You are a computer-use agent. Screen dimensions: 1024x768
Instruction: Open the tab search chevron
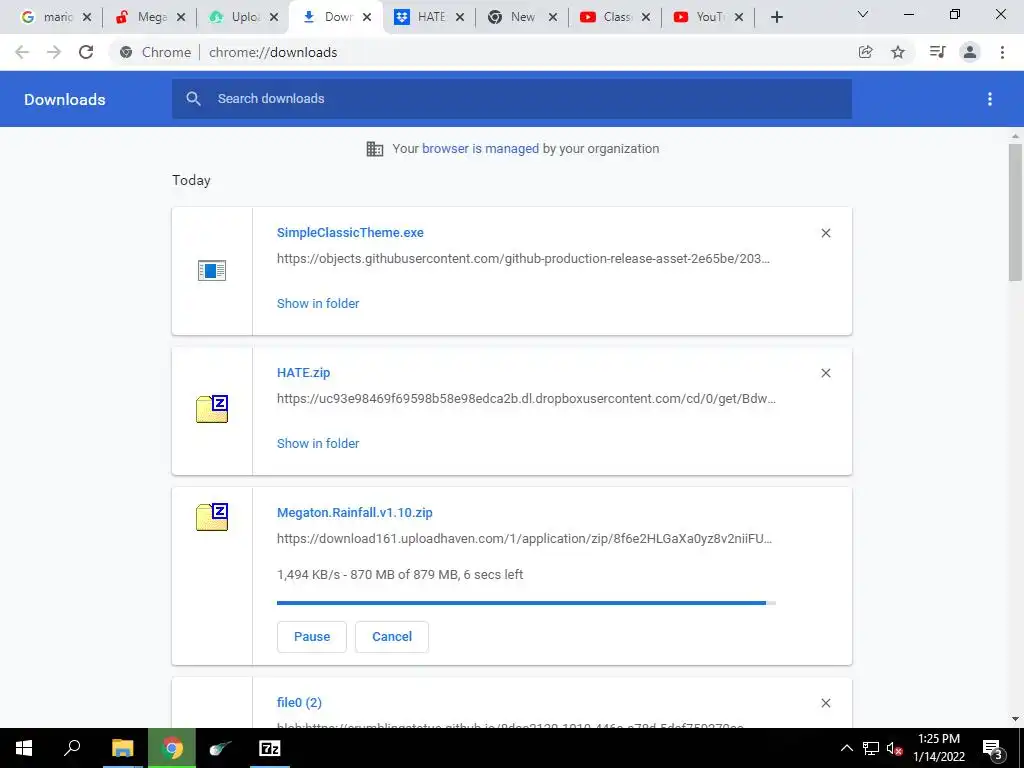(x=862, y=14)
